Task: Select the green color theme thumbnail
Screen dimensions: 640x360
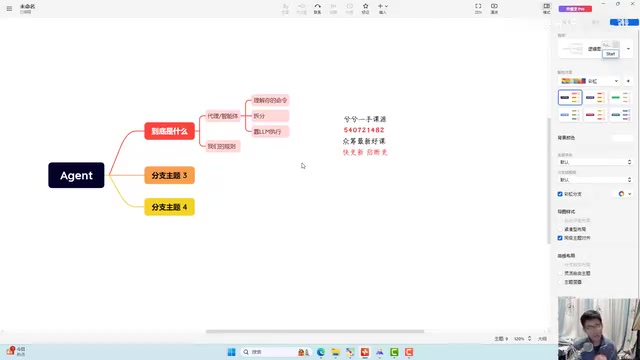Action: (620, 98)
